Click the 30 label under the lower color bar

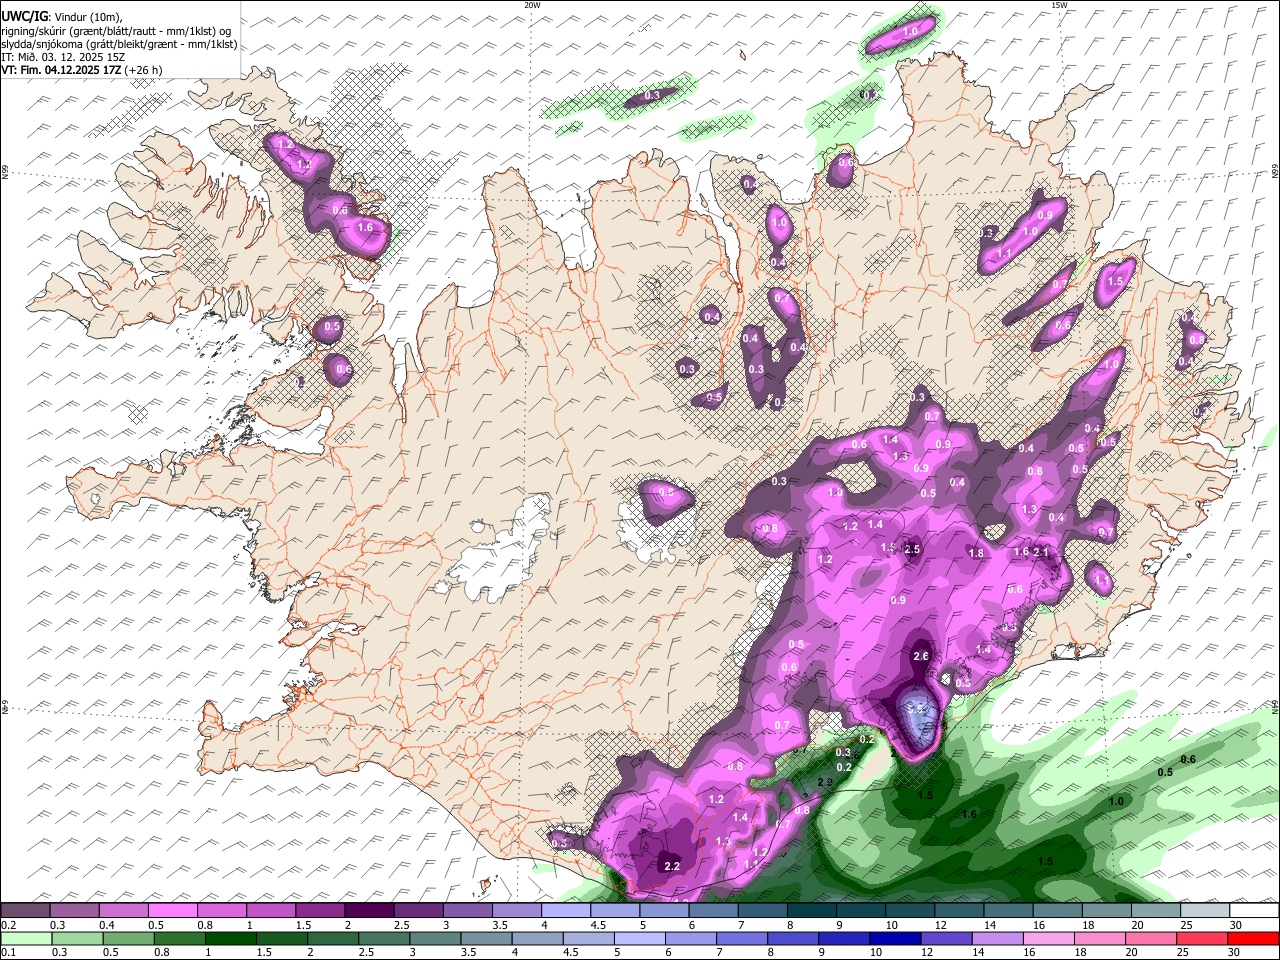coord(1233,952)
